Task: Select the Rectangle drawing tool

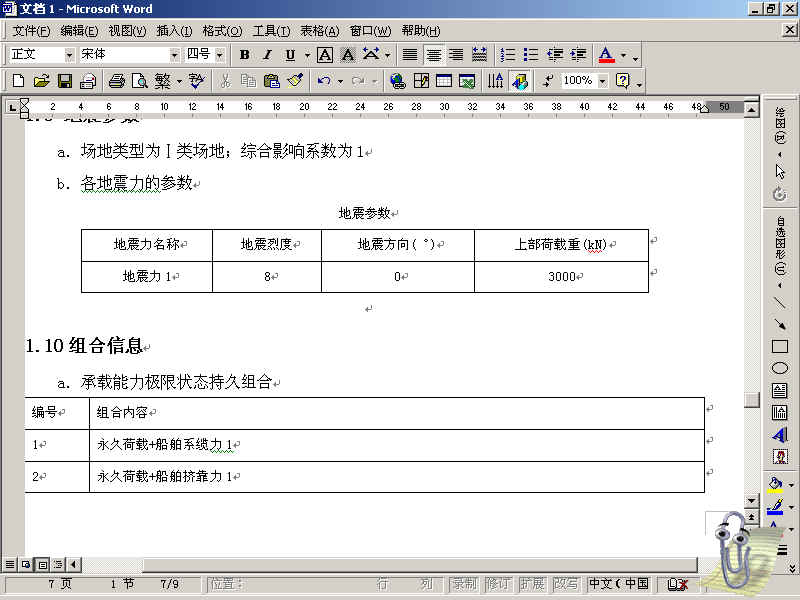Action: (780, 346)
